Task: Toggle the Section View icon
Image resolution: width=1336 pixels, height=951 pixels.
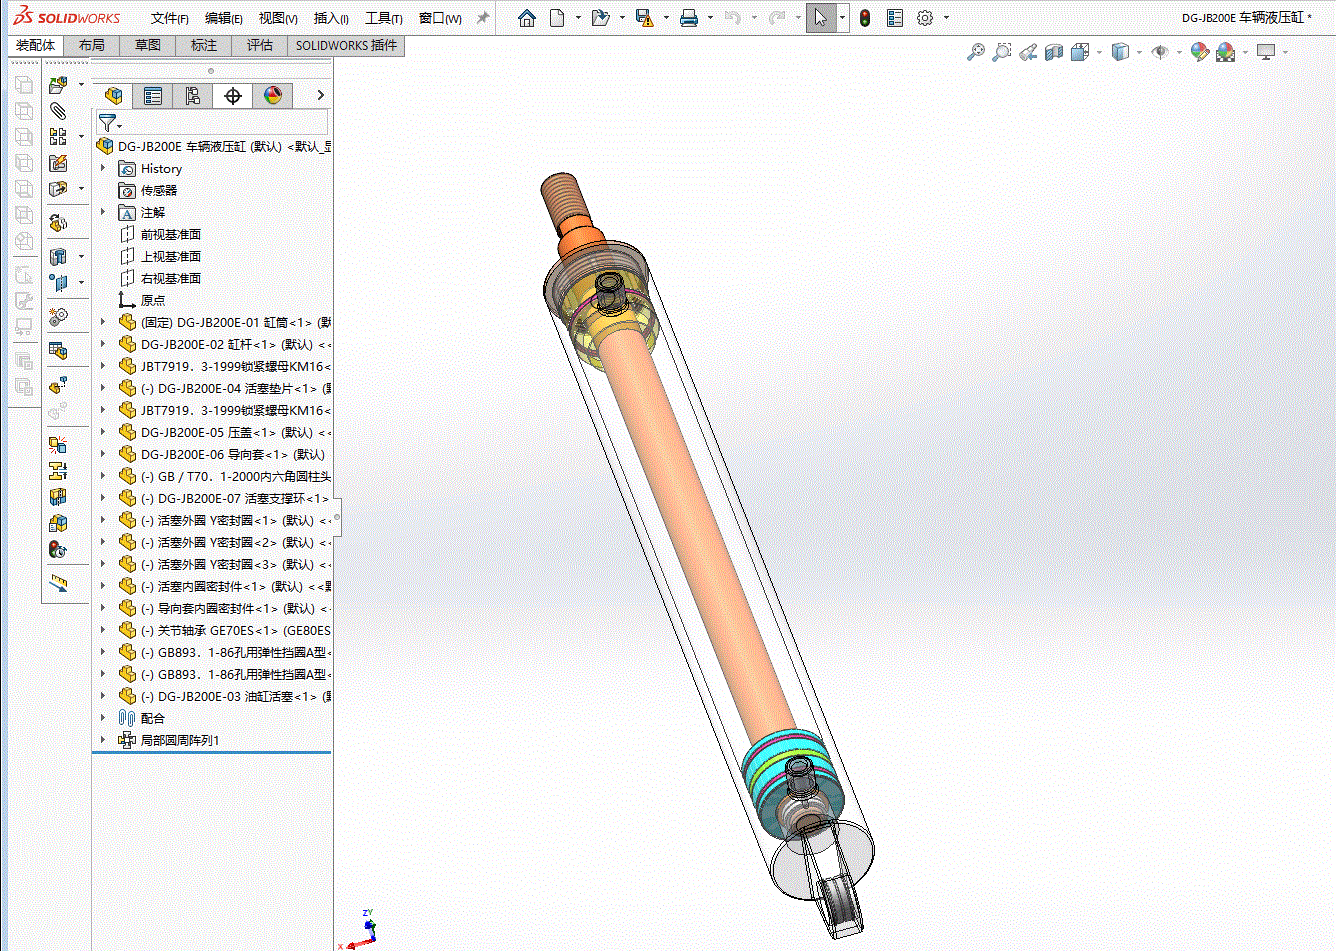Action: pos(1054,52)
